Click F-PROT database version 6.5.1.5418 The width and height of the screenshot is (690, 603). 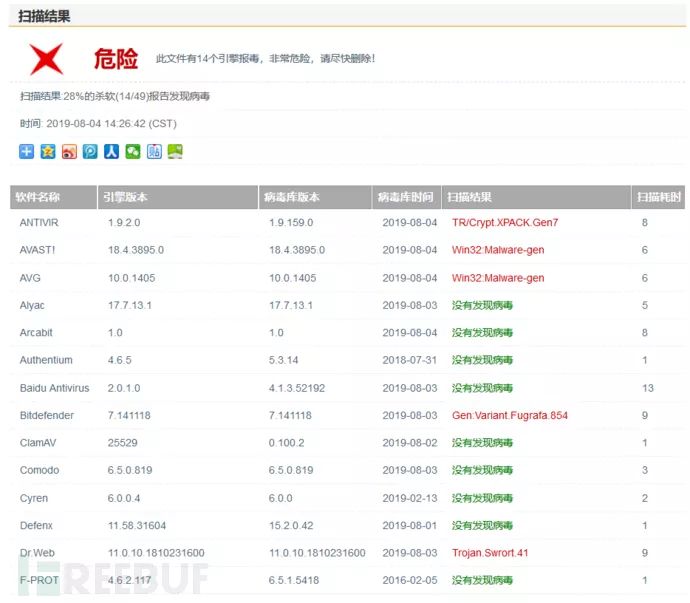[x=294, y=580]
